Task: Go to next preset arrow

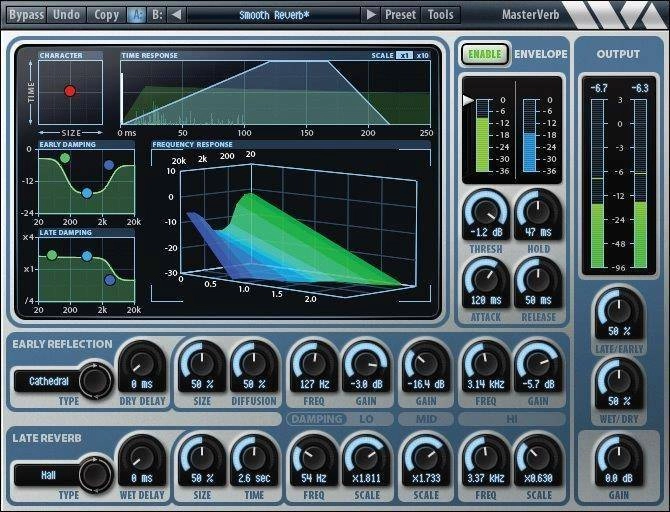Action: pyautogui.click(x=371, y=15)
